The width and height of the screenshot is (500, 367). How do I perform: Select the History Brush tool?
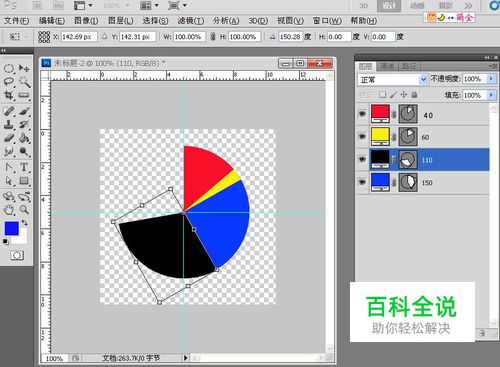click(24, 124)
